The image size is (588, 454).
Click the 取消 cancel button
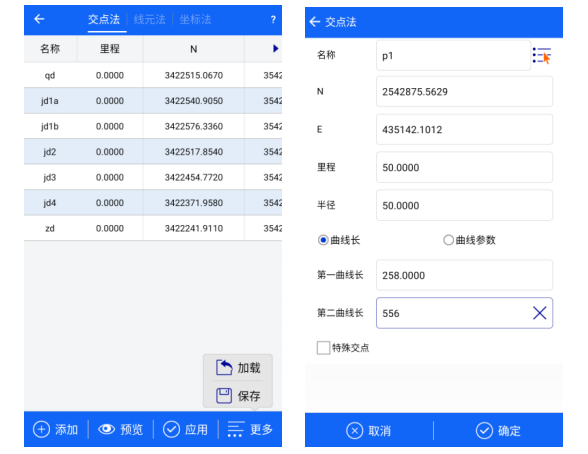[x=369, y=430]
